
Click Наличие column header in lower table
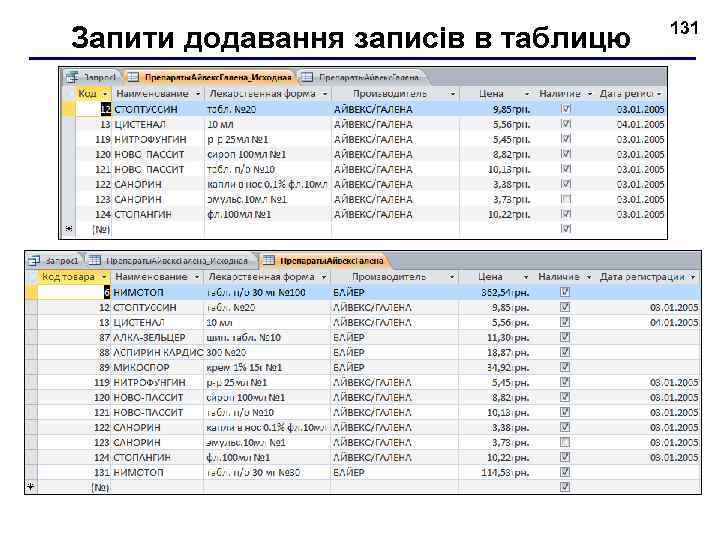[x=563, y=276]
